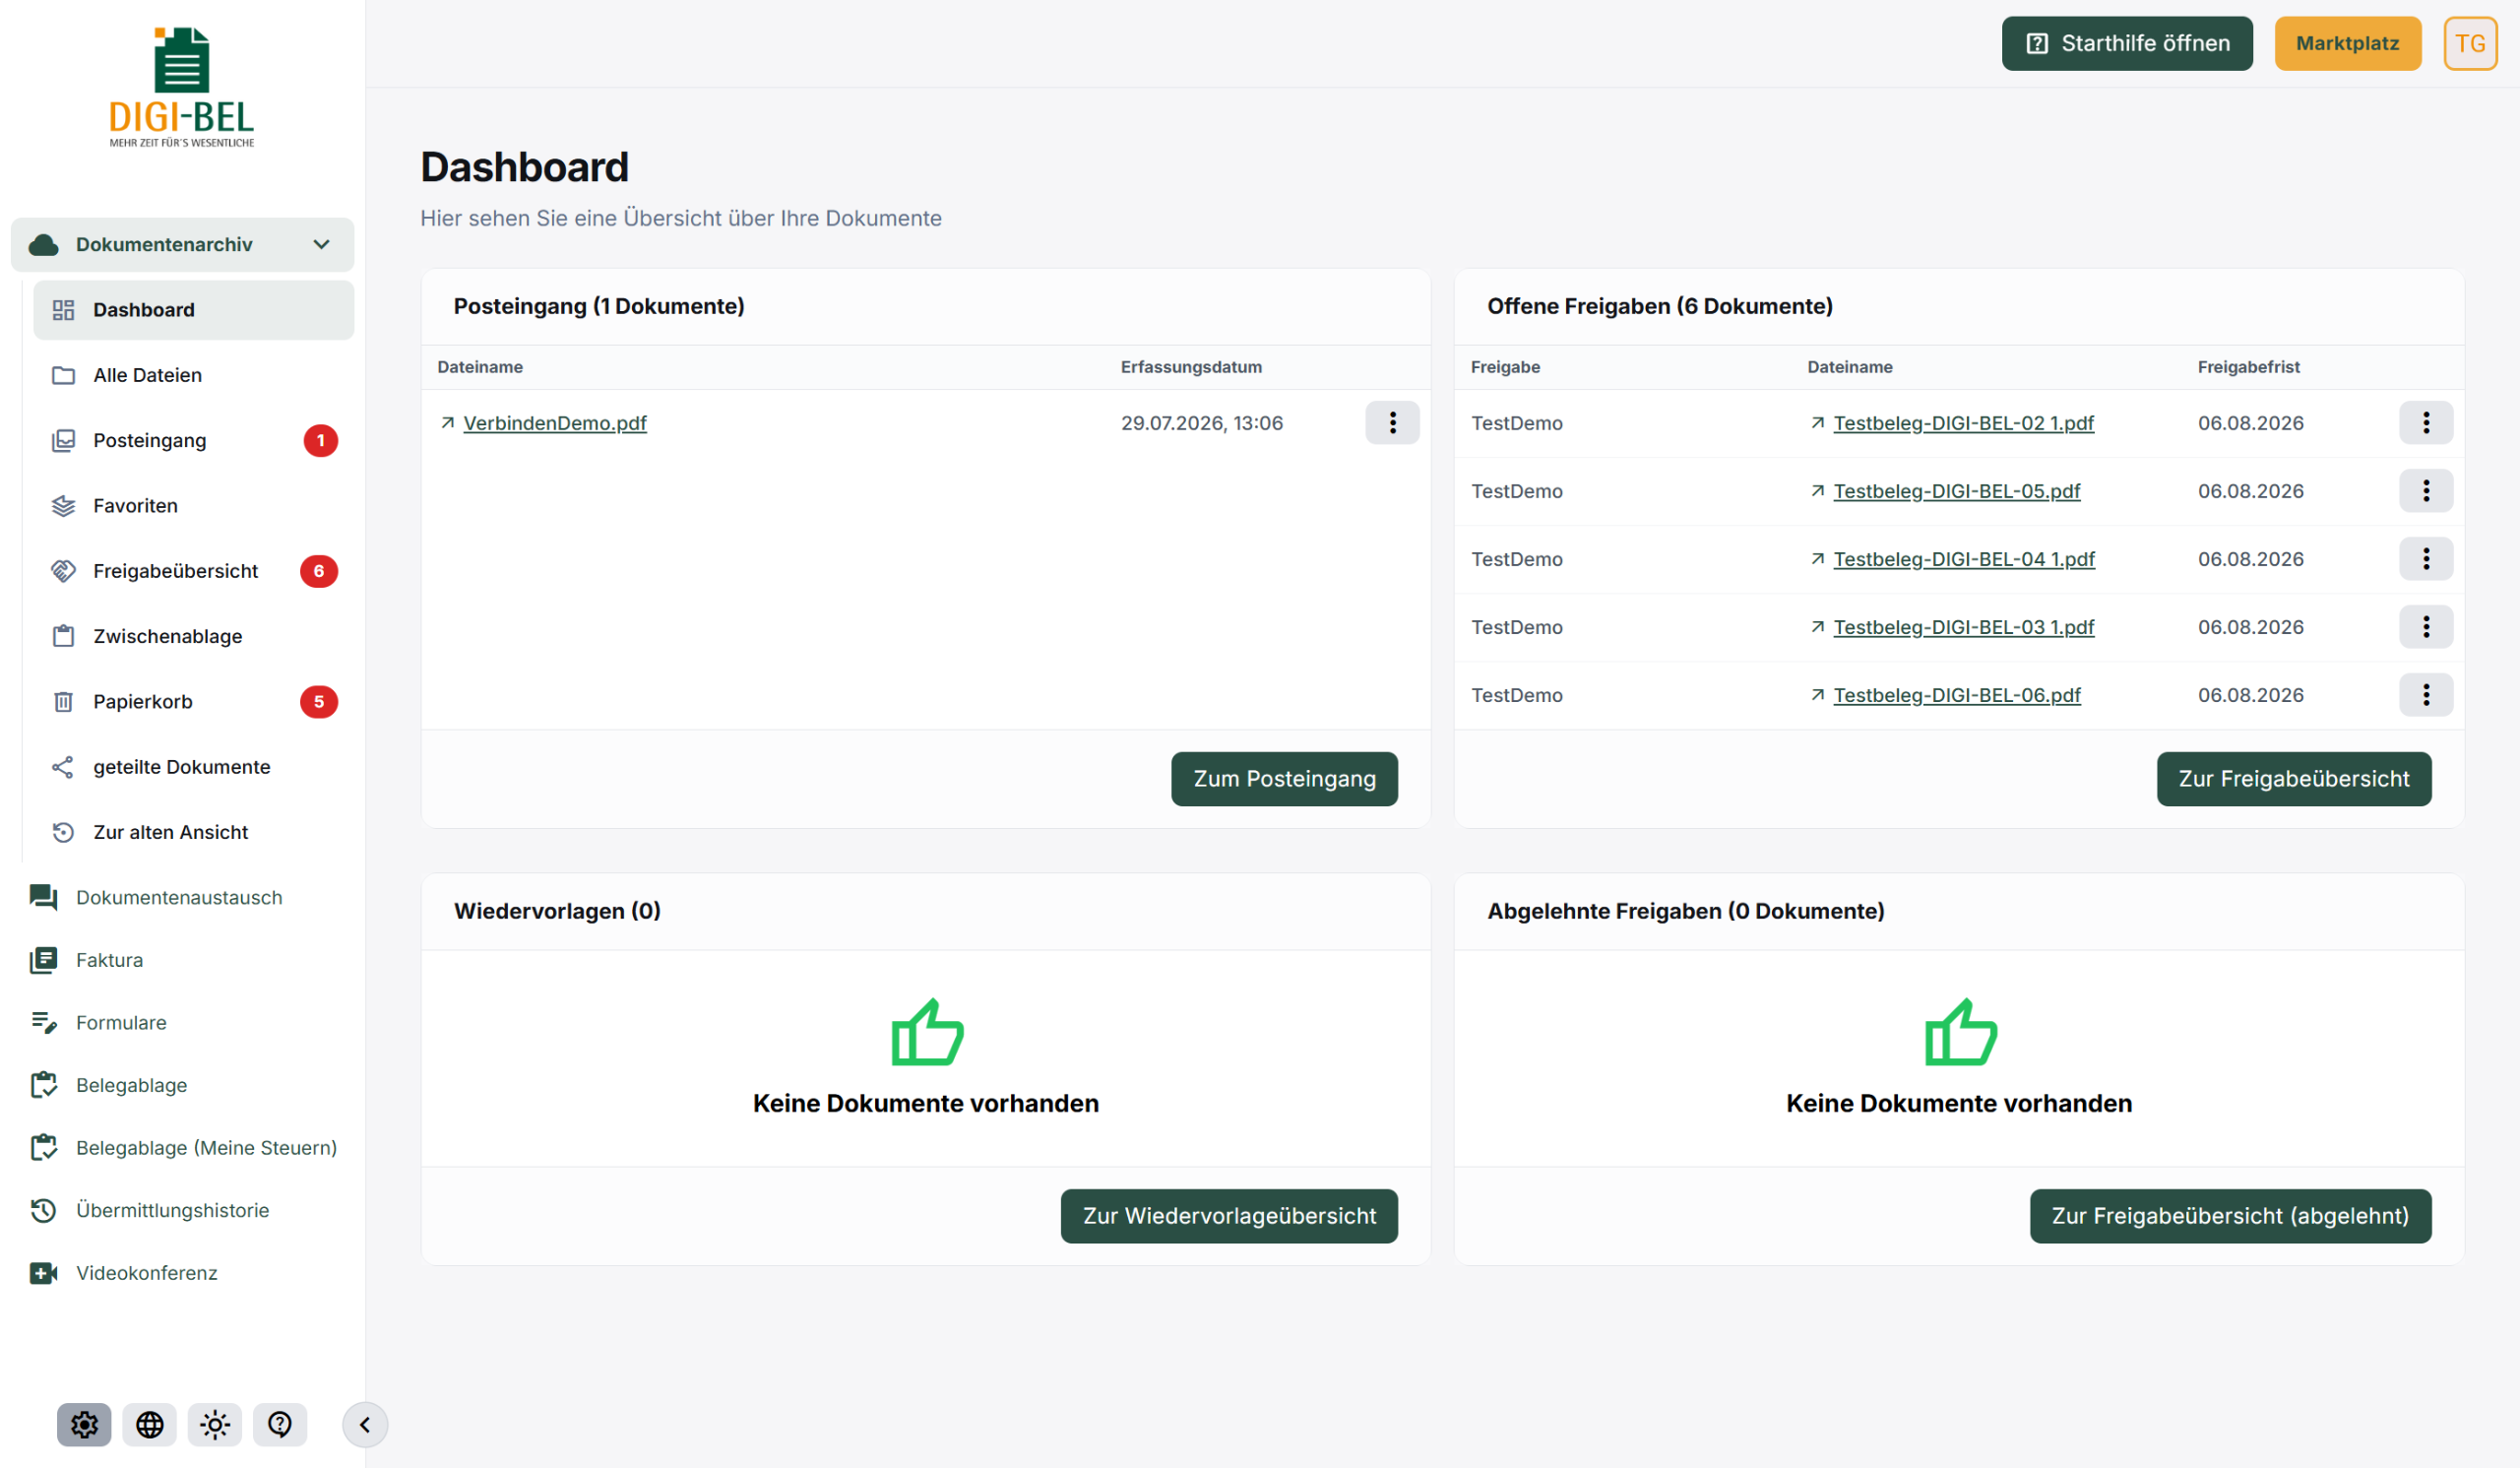Screen dimensions: 2520x1468
Task: Click the Posteingang inbox tray icon
Action: pos(63,440)
